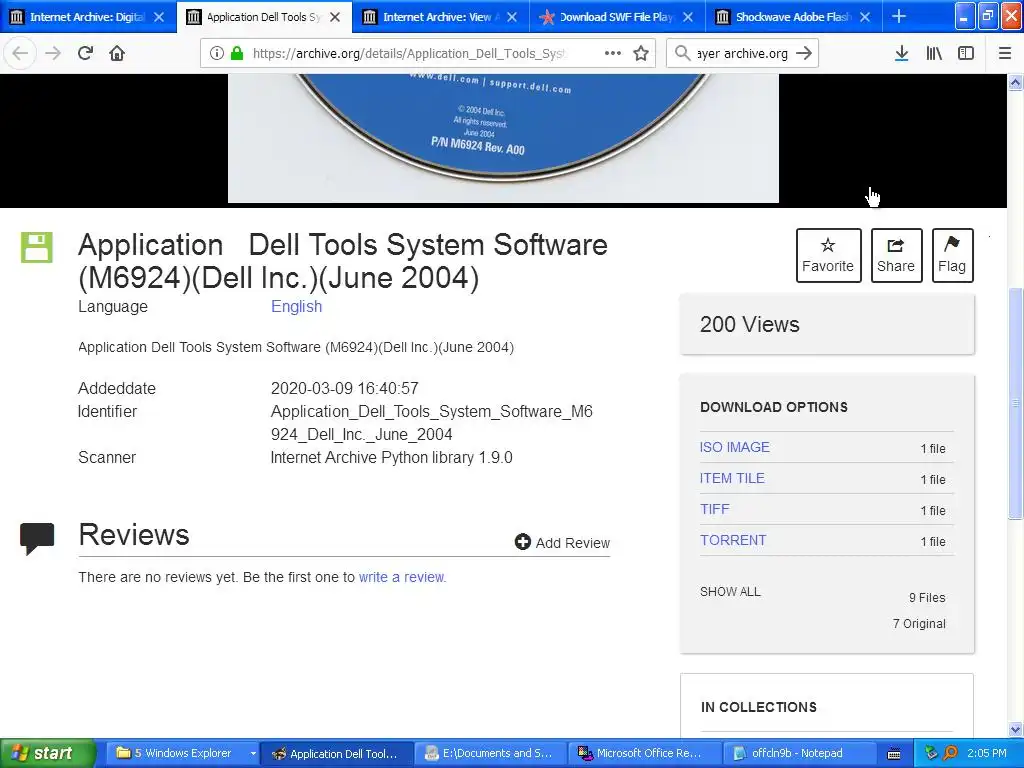This screenshot has width=1024, height=768.
Task: Open the Library bookmarks panel
Action: 934,53
